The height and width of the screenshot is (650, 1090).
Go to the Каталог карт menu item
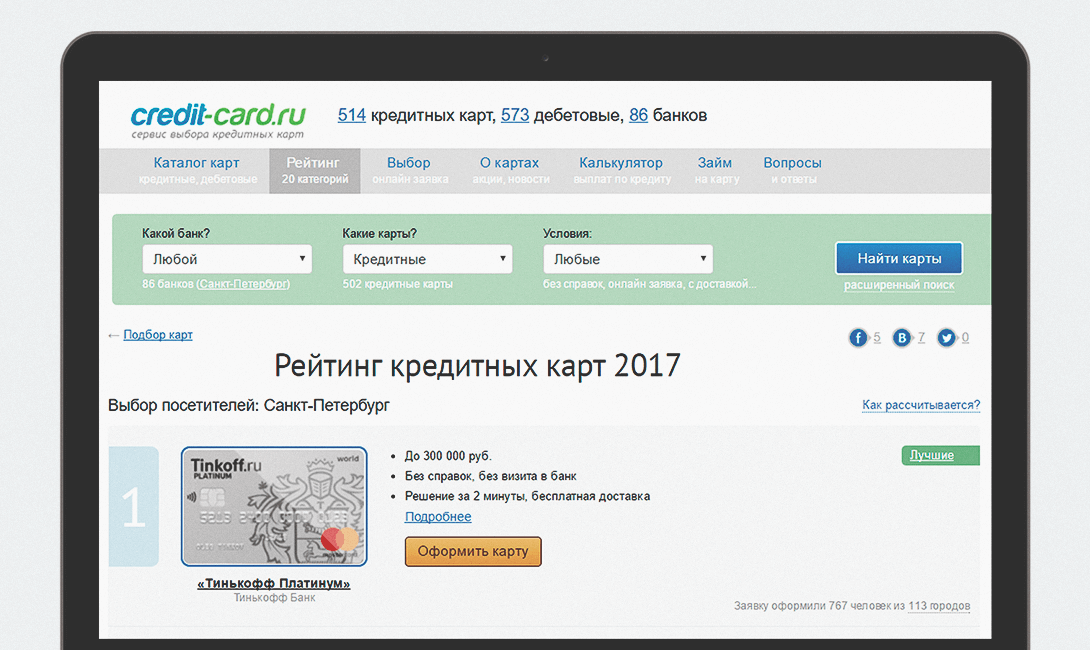click(197, 170)
